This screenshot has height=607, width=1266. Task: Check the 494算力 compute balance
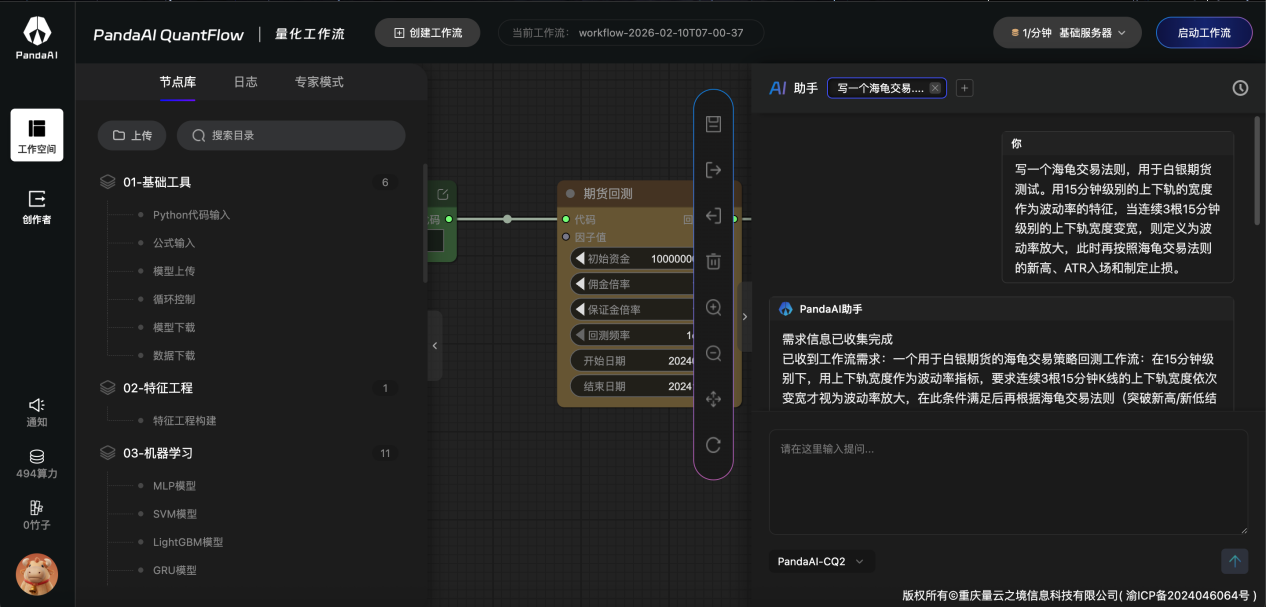pos(37,463)
